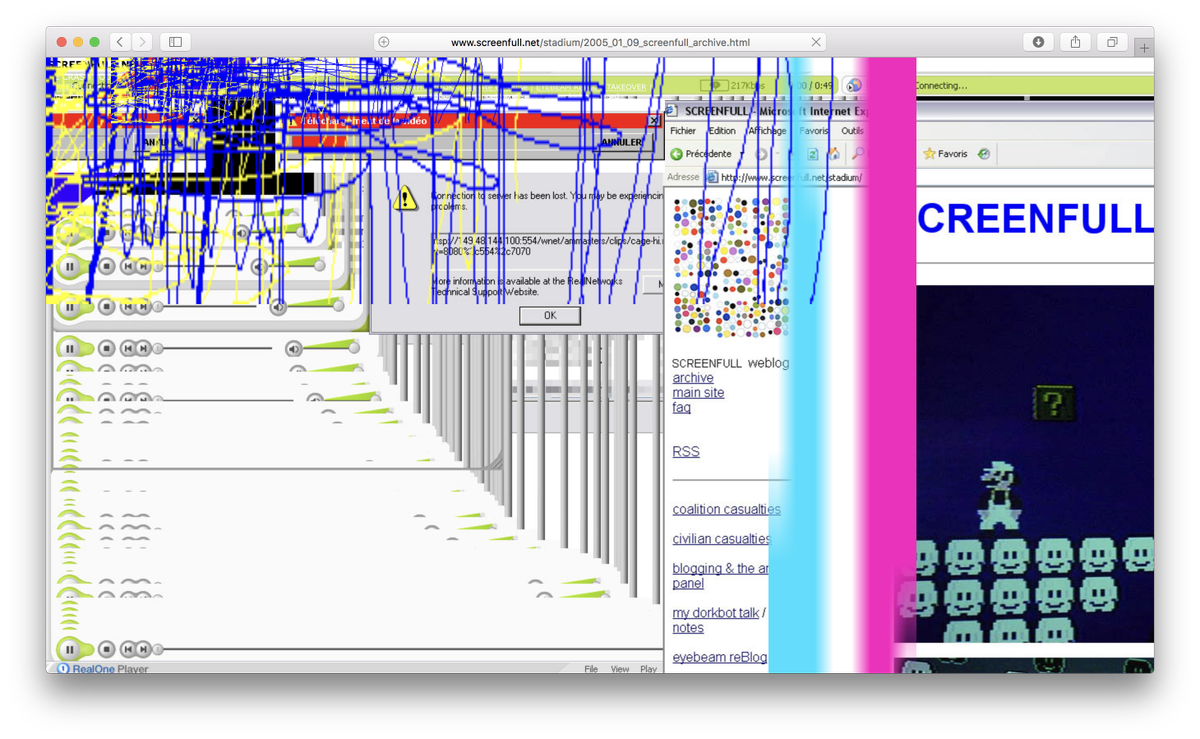The image size is (1200, 739).
Task: Expand the Précédente history dropdown arrow
Action: (741, 154)
